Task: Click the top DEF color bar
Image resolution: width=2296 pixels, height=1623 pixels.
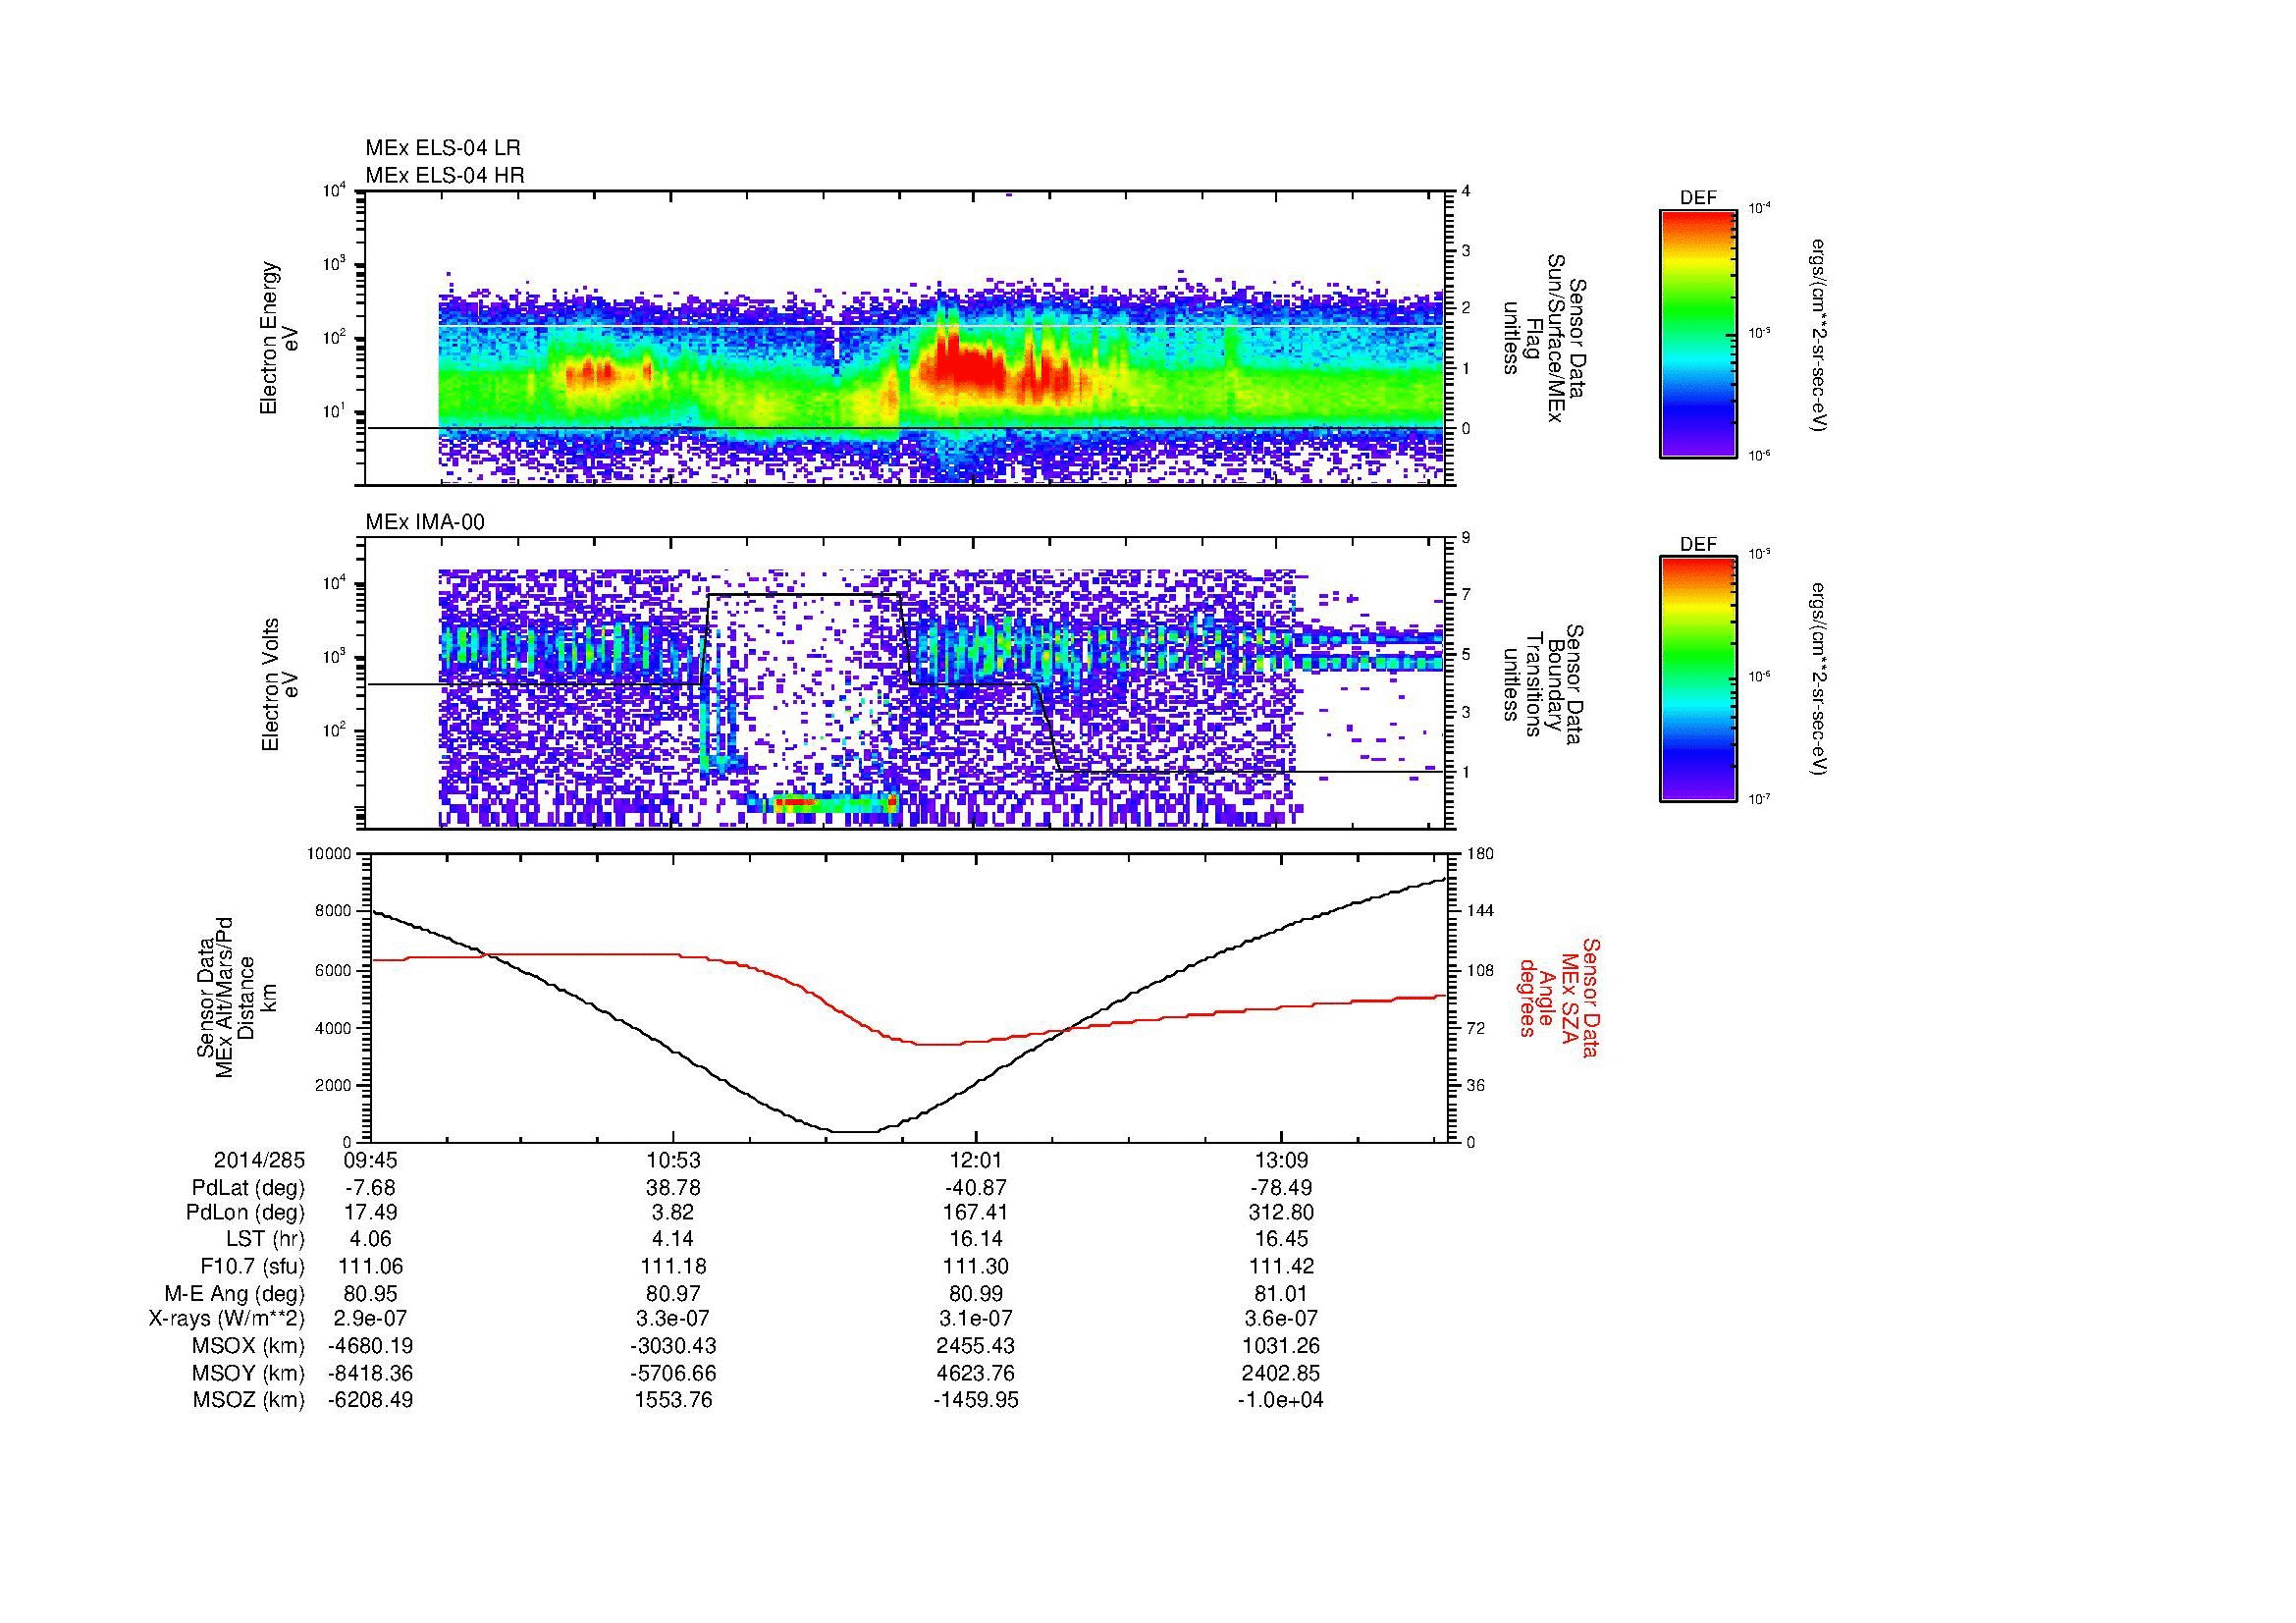Action: (x=1697, y=333)
